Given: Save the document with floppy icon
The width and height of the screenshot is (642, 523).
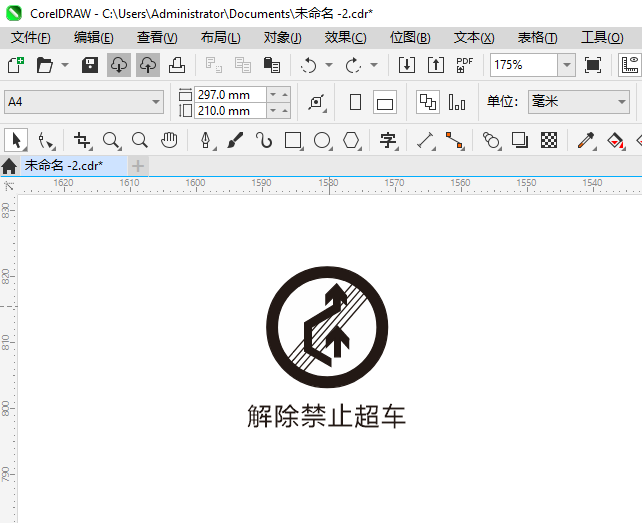Looking at the screenshot, I should pyautogui.click(x=90, y=65).
